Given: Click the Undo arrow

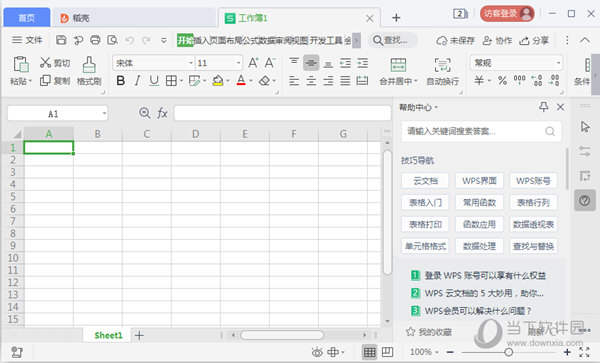Looking at the screenshot, I should pos(129,40).
